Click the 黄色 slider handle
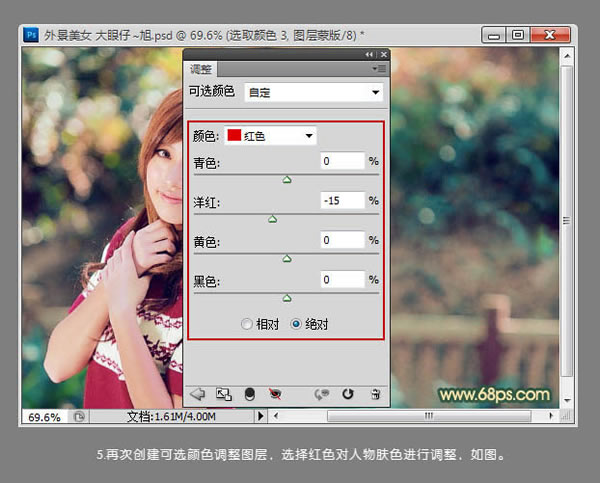 click(287, 259)
